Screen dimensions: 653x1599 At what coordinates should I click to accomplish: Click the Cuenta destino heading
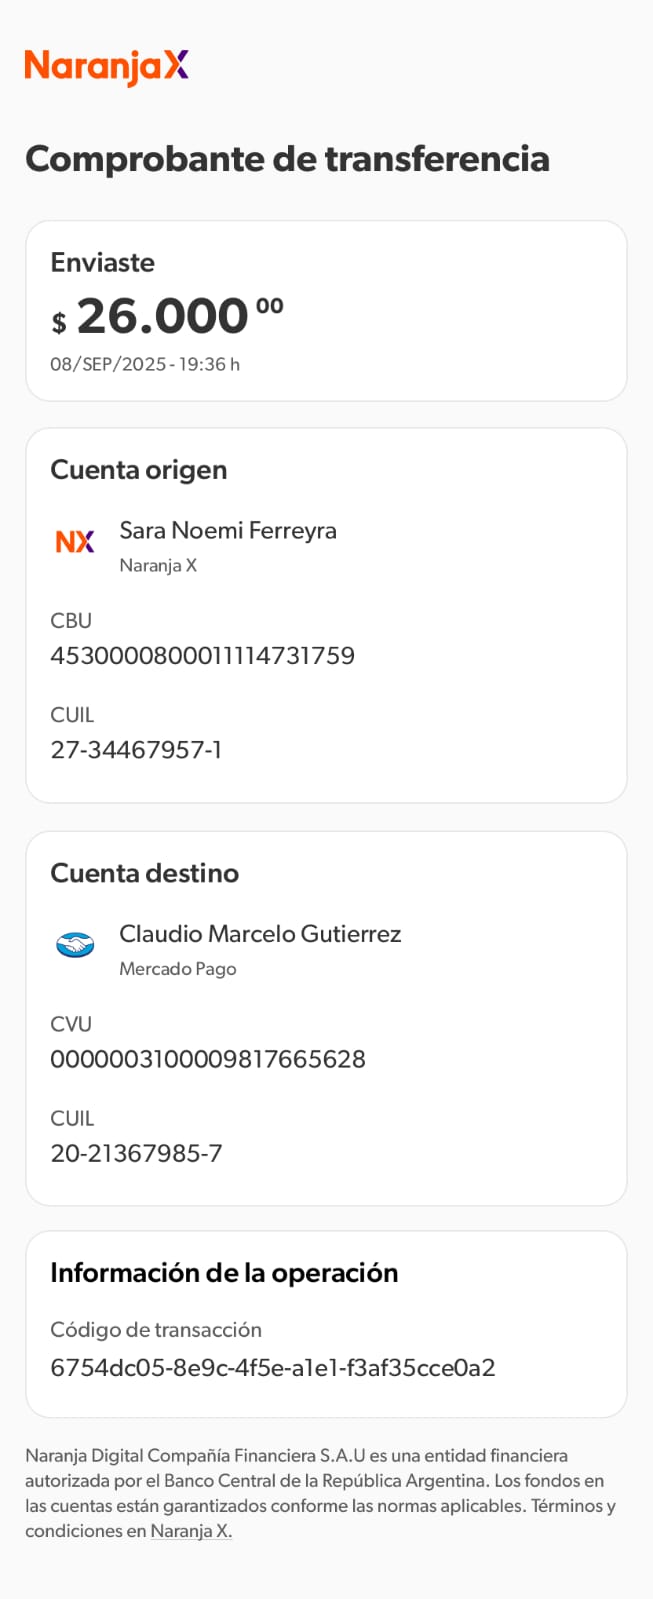point(145,873)
